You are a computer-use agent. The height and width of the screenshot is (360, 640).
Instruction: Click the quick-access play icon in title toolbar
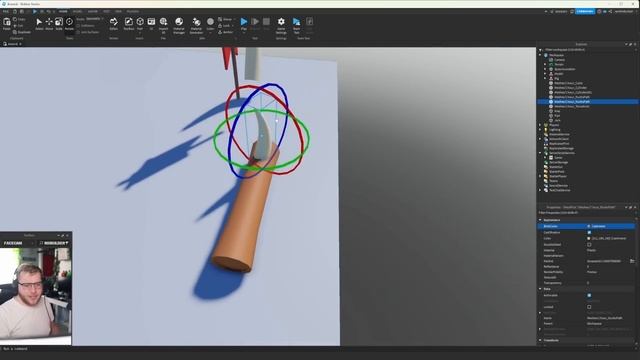[x=35, y=11]
